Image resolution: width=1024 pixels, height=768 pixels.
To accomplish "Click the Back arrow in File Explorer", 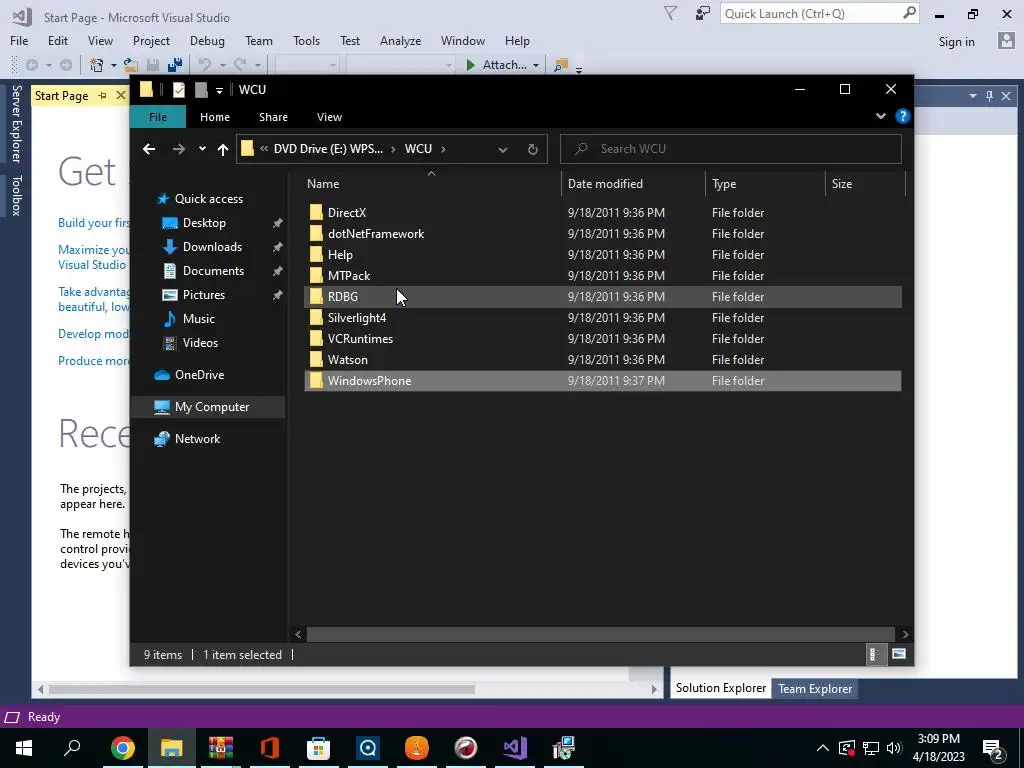I will [x=149, y=149].
